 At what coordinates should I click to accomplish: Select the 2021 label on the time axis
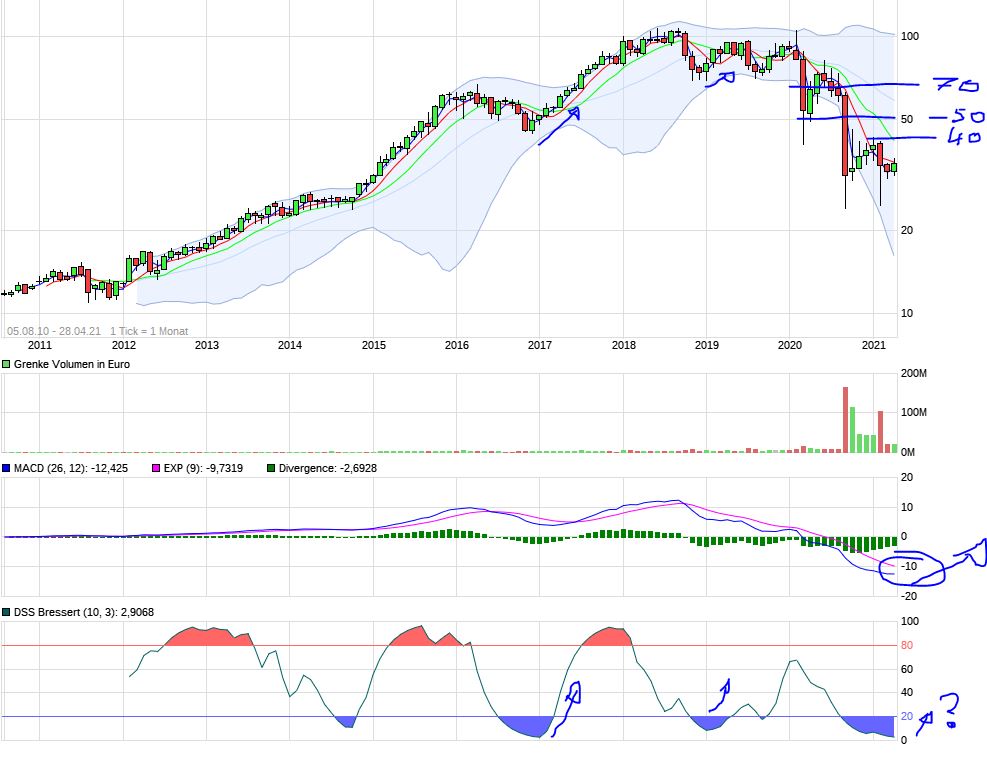875,345
